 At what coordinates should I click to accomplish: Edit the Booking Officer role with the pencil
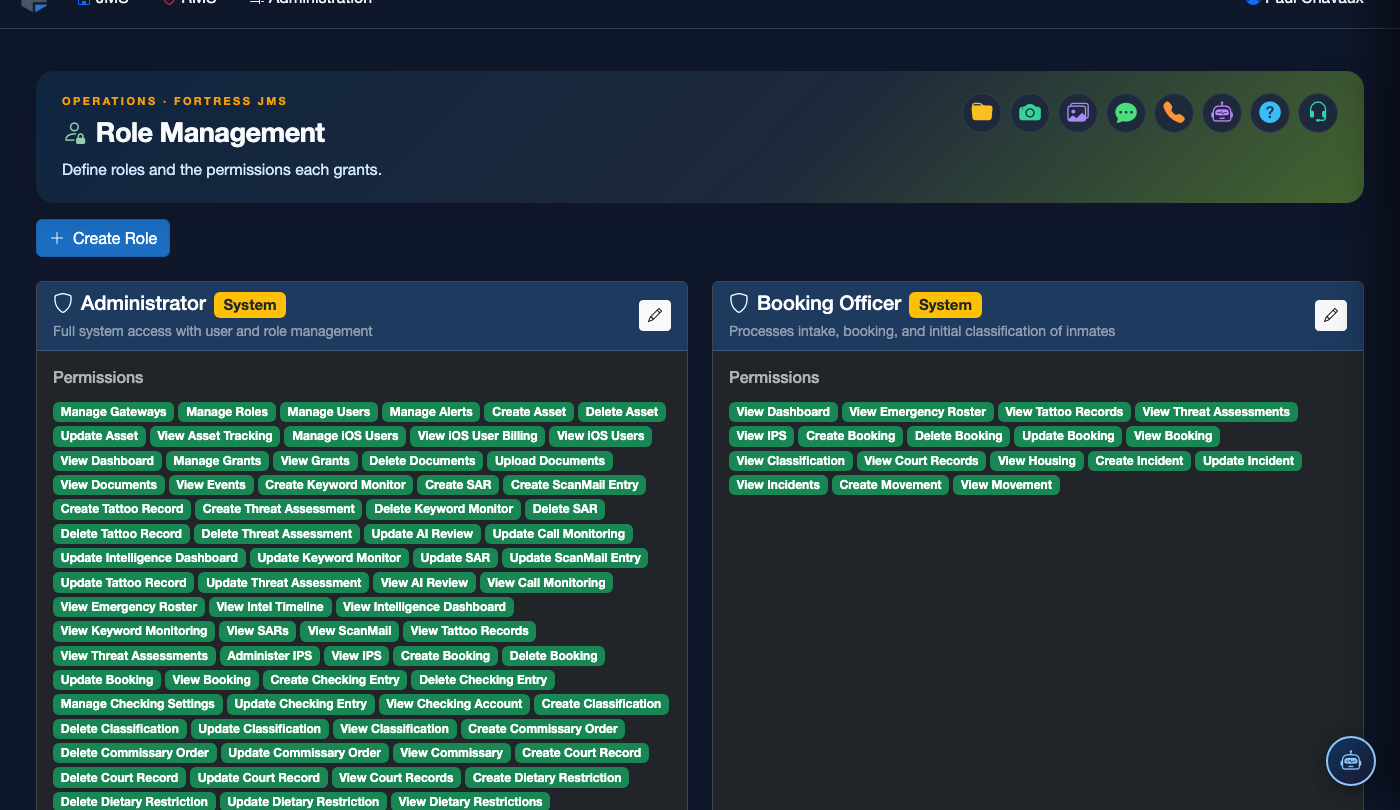coord(1331,315)
